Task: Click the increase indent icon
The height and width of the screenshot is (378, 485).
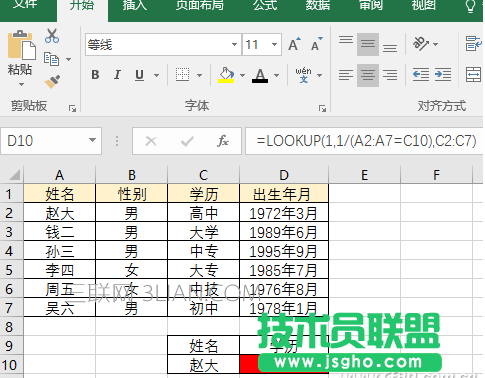Action: tap(443, 75)
